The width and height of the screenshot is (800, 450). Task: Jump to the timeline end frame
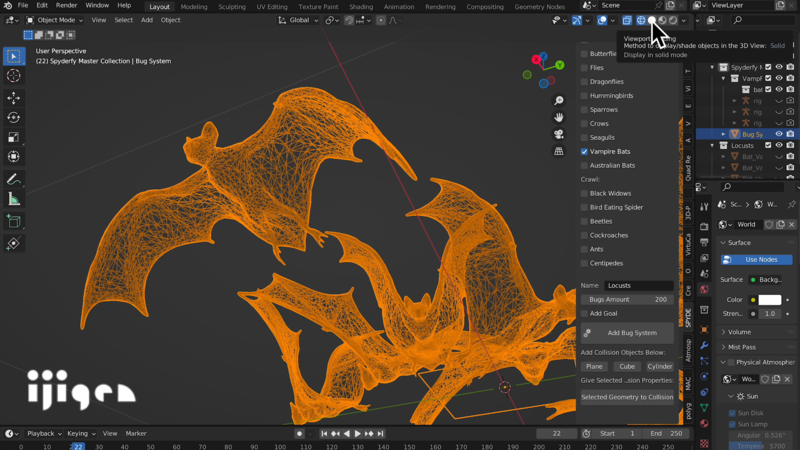click(x=380, y=434)
